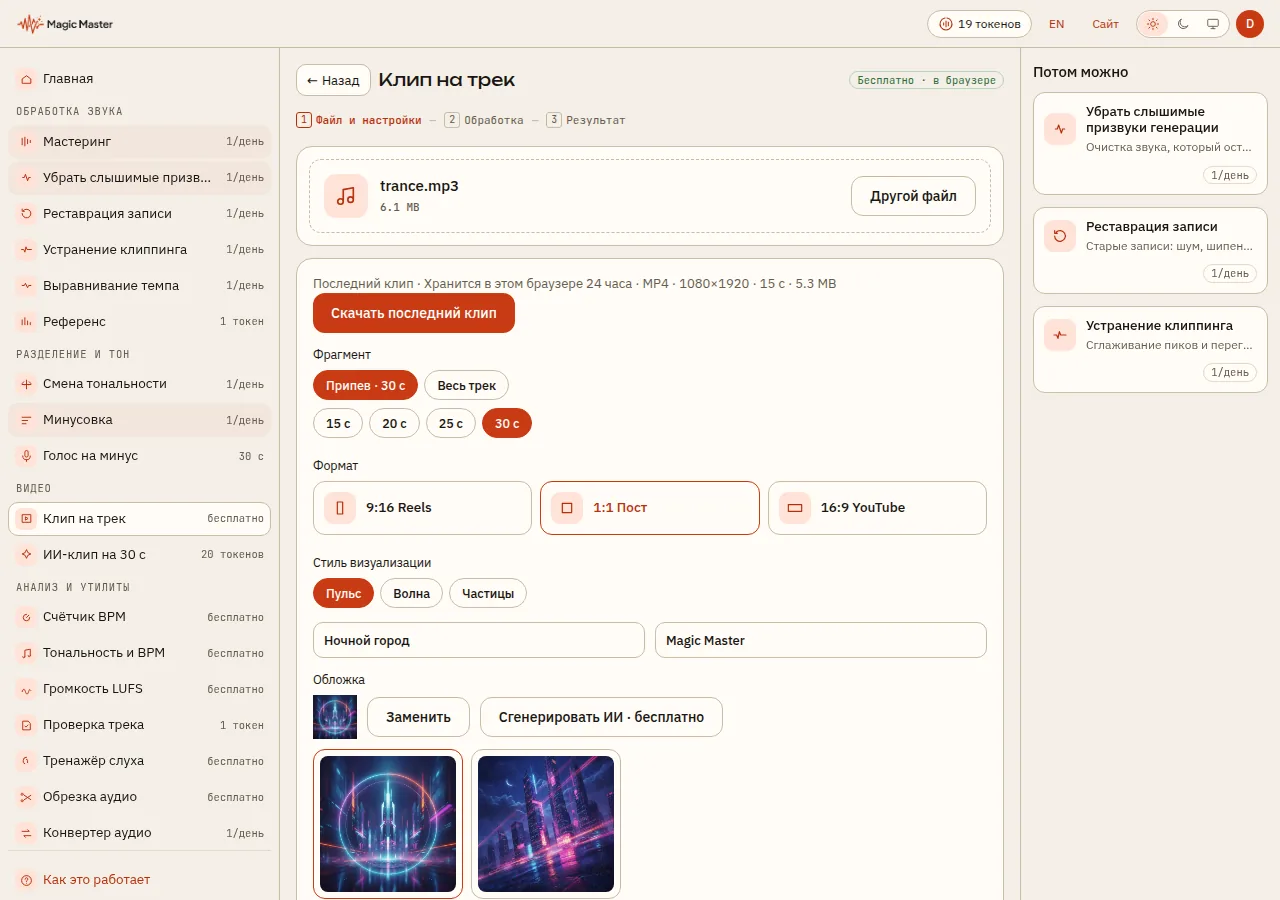Click the Голос на минус microphone icon
1280x900 pixels.
(x=26, y=455)
